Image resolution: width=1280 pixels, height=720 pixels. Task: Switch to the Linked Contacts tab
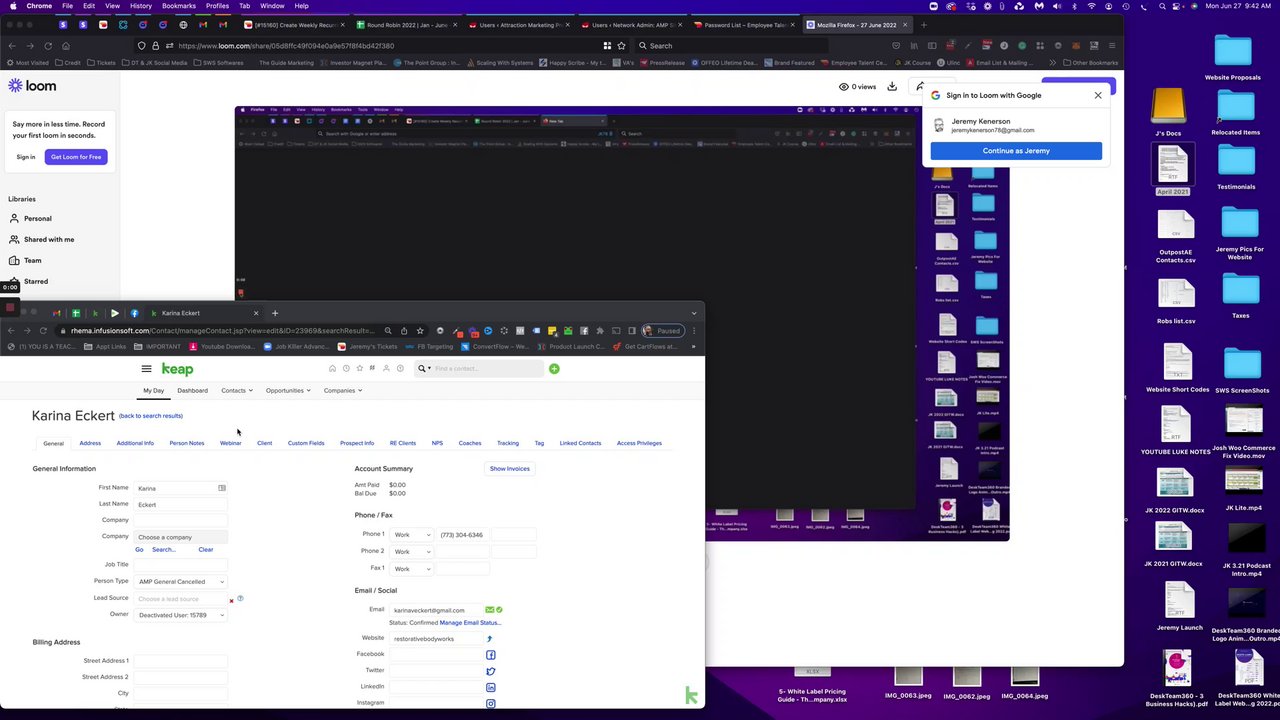[x=580, y=443]
